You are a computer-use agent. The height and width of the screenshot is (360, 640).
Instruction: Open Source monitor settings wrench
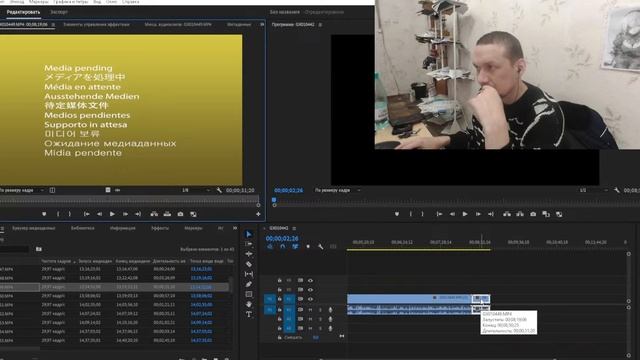click(219, 190)
